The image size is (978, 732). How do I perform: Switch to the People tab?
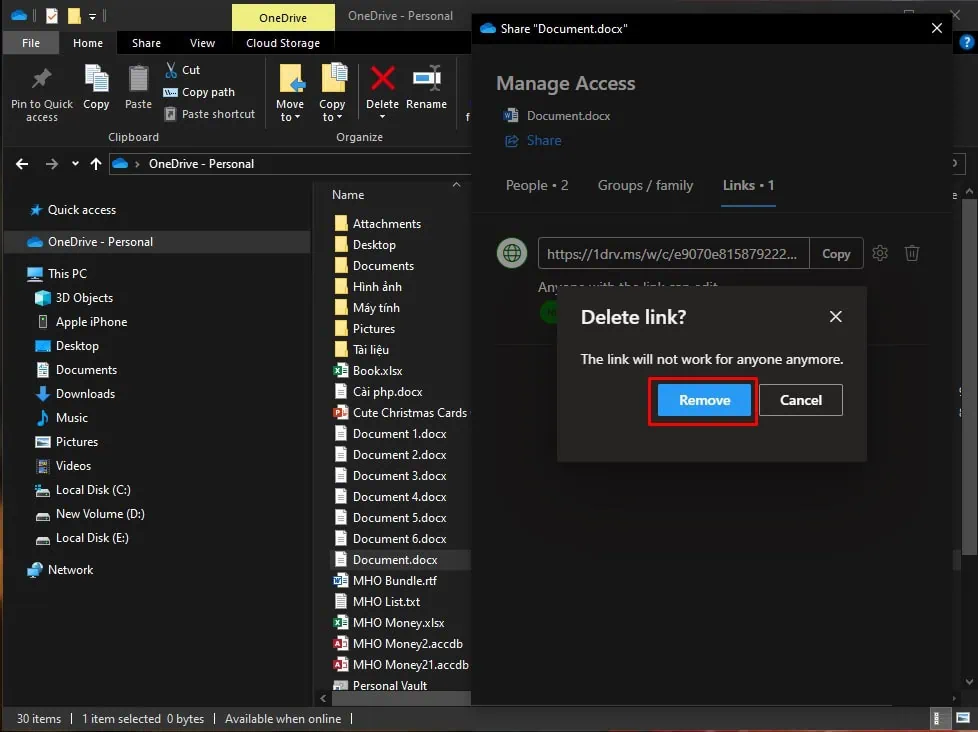537,185
